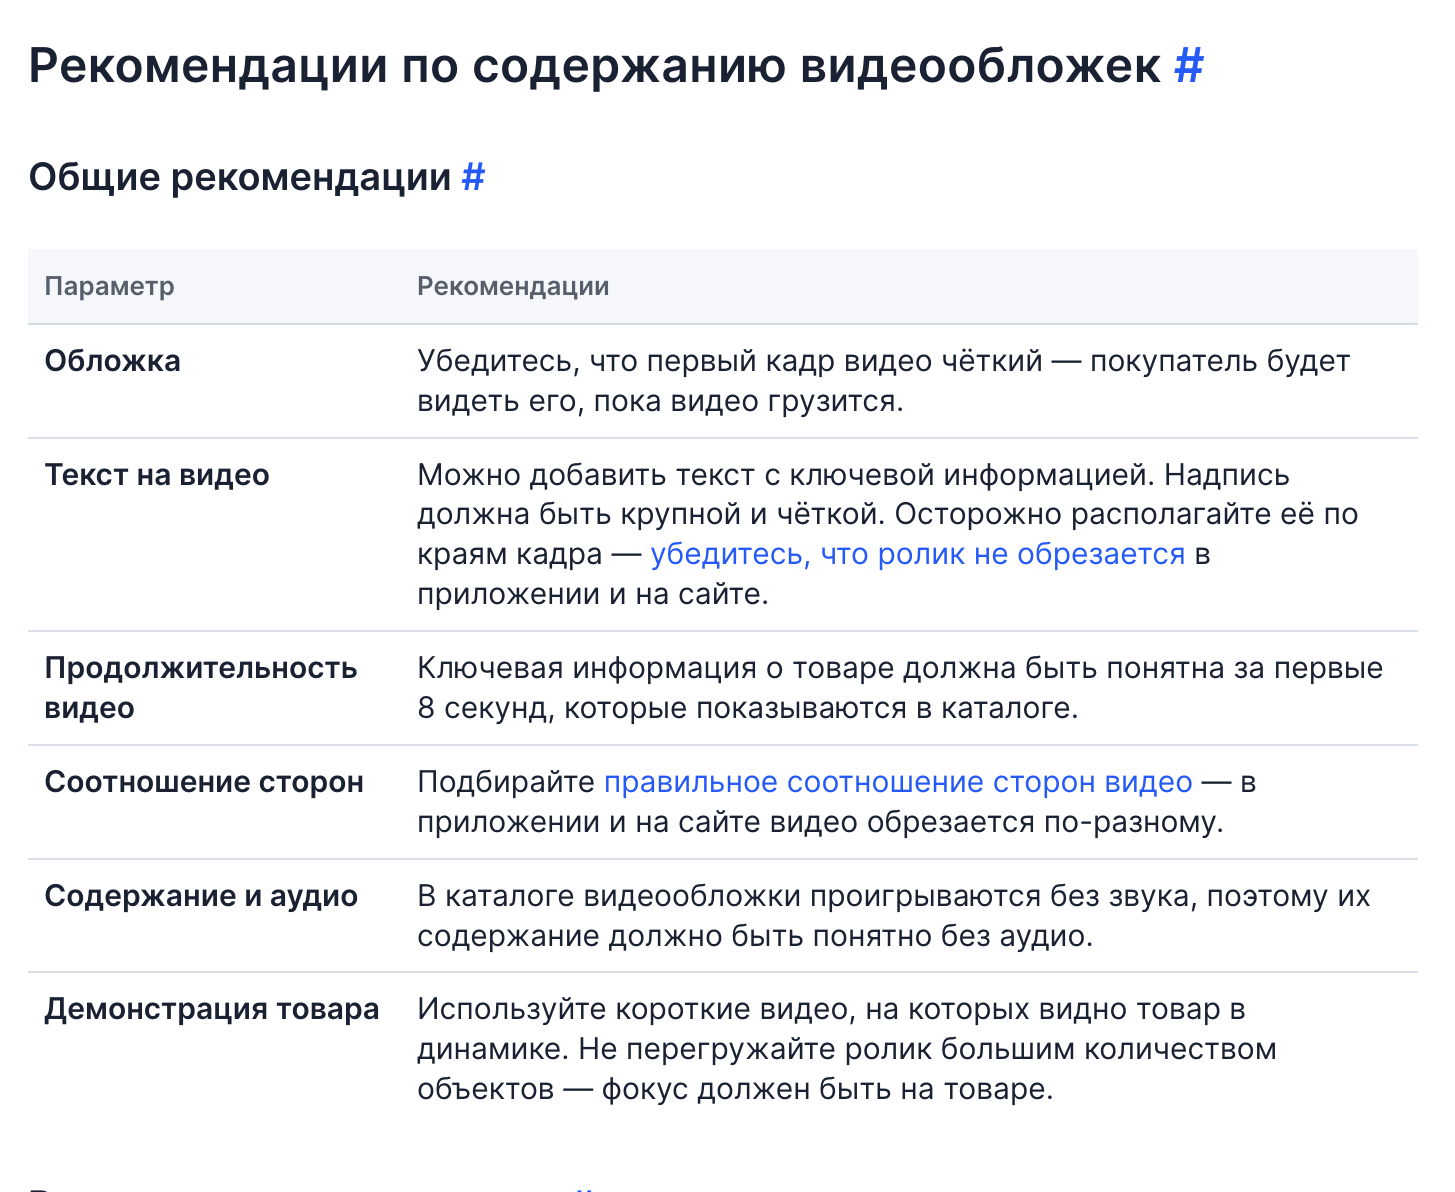
Task: Click the «Рекомендации по содержанию видеообложек» heading
Action: point(594,66)
